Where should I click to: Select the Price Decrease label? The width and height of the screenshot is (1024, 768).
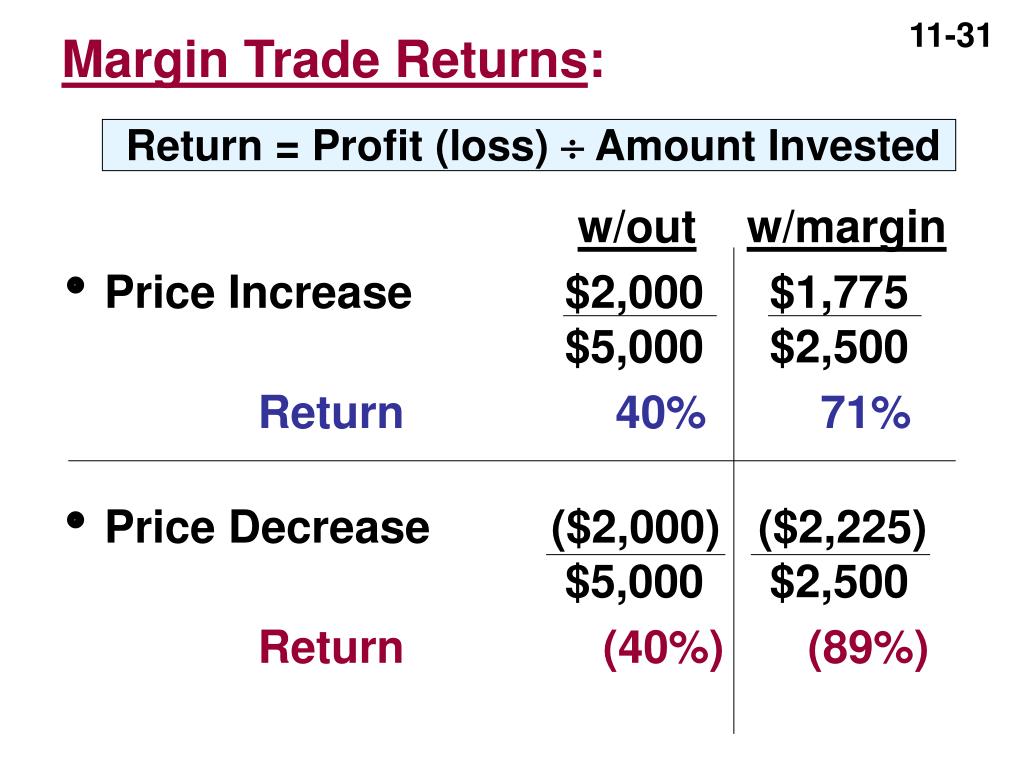[x=268, y=527]
